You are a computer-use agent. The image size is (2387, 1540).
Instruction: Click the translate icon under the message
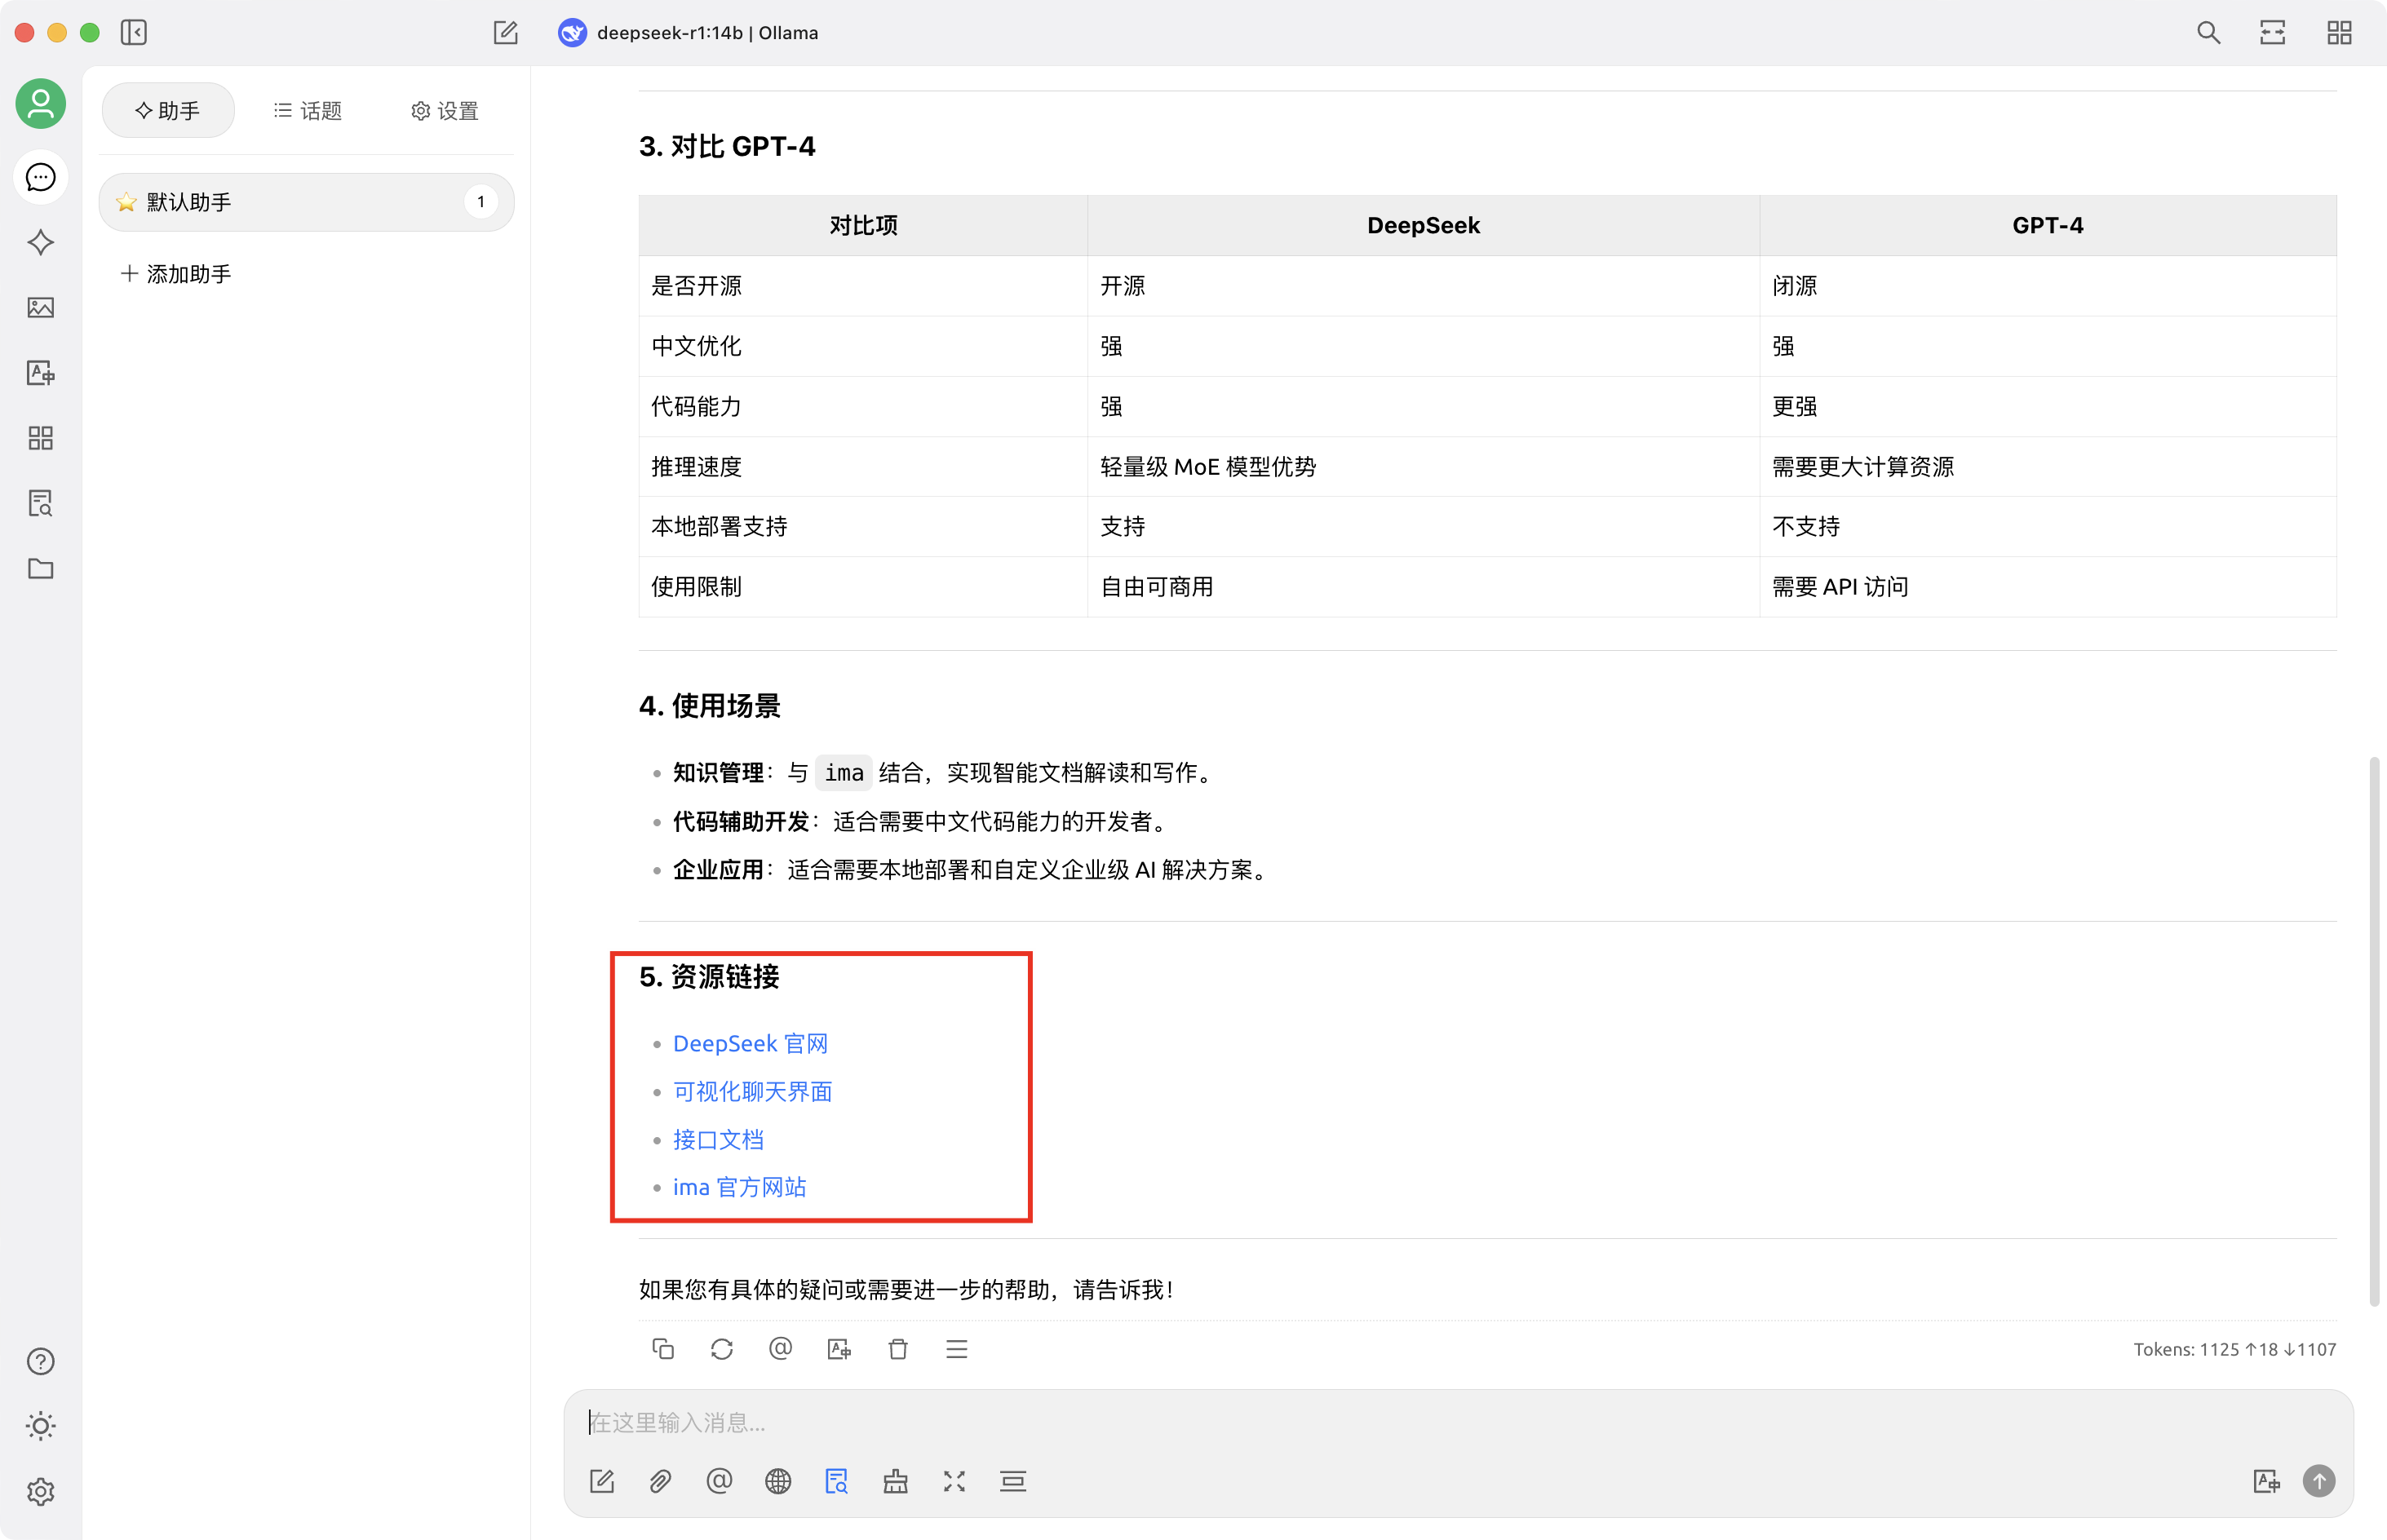(839, 1349)
